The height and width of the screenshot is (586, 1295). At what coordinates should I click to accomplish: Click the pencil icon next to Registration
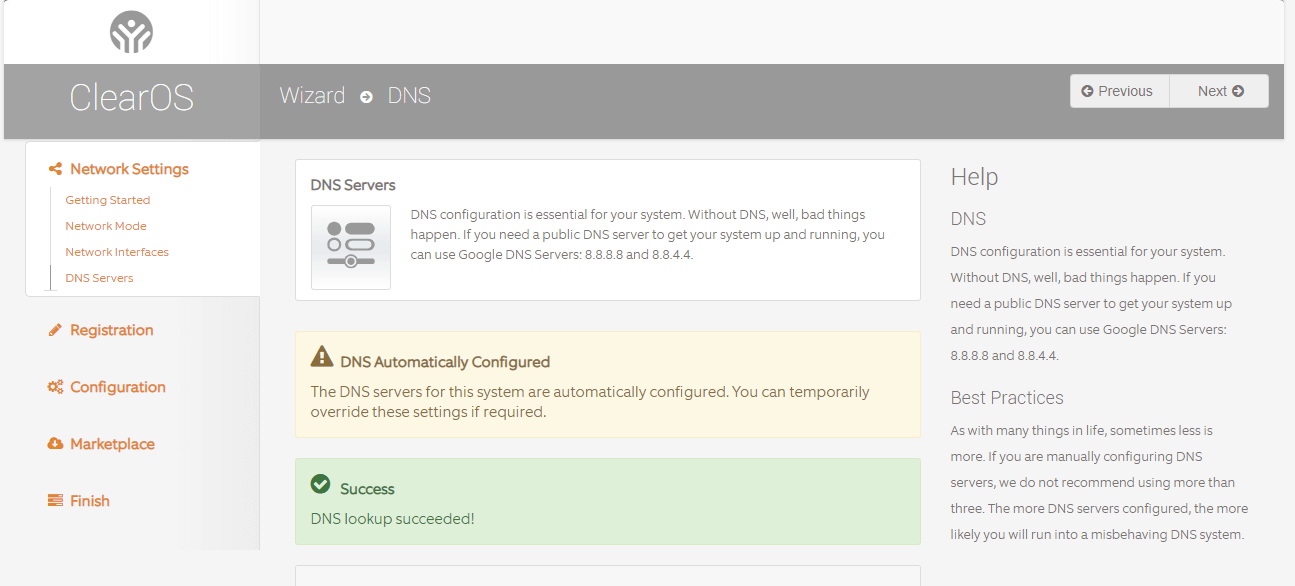click(x=55, y=330)
